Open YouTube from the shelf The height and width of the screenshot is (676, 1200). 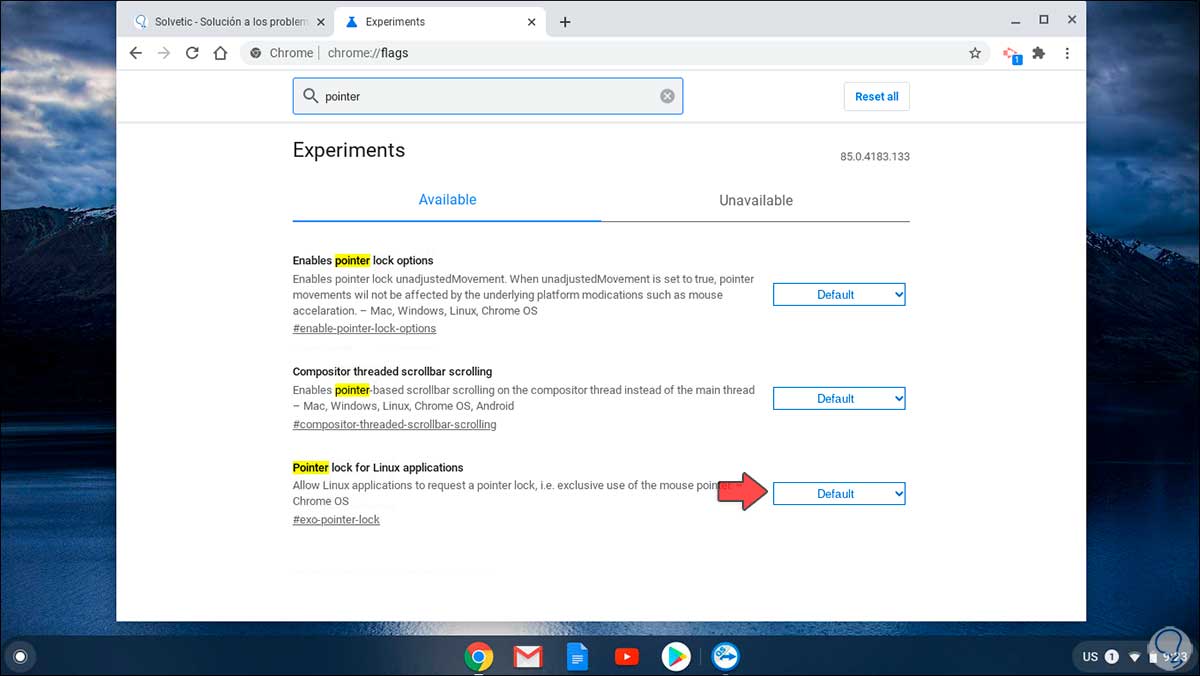(627, 656)
